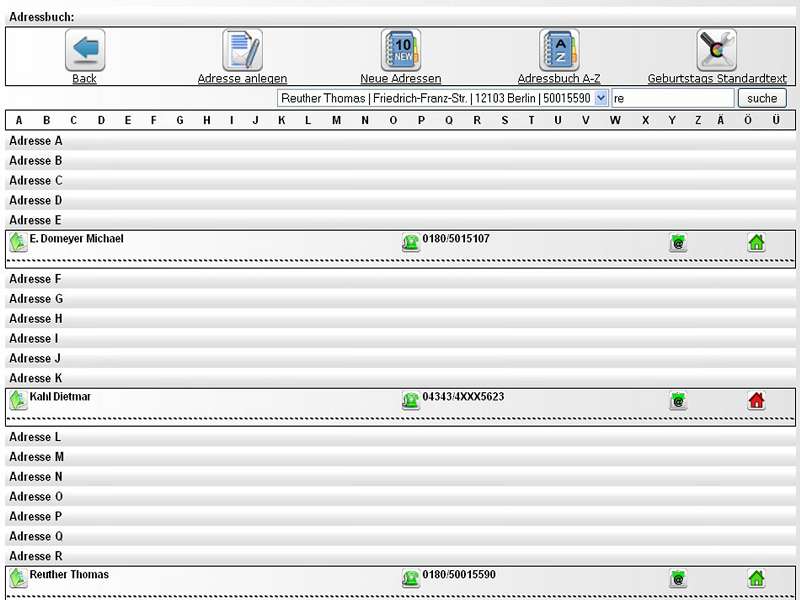
Task: Click the email icon for Reuther Thomas
Action: click(678, 578)
